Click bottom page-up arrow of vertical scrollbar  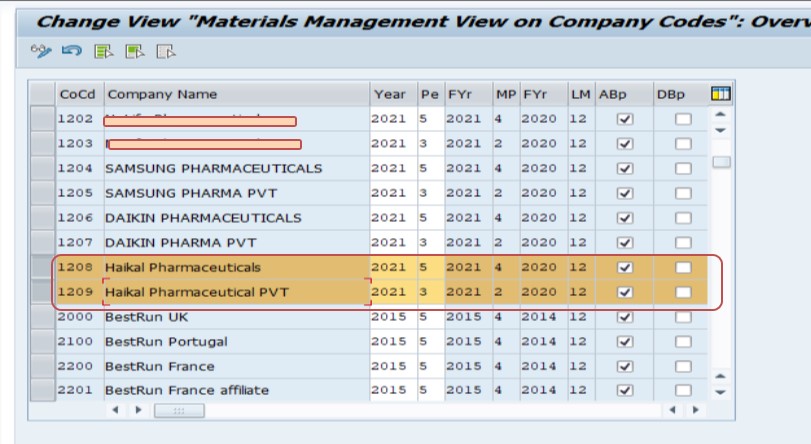point(720,376)
